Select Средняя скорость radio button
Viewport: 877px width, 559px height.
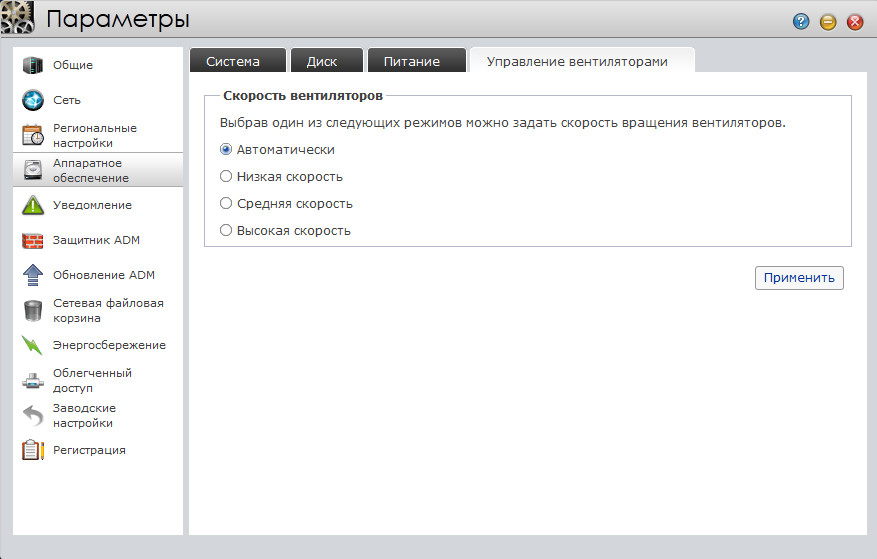tap(226, 204)
